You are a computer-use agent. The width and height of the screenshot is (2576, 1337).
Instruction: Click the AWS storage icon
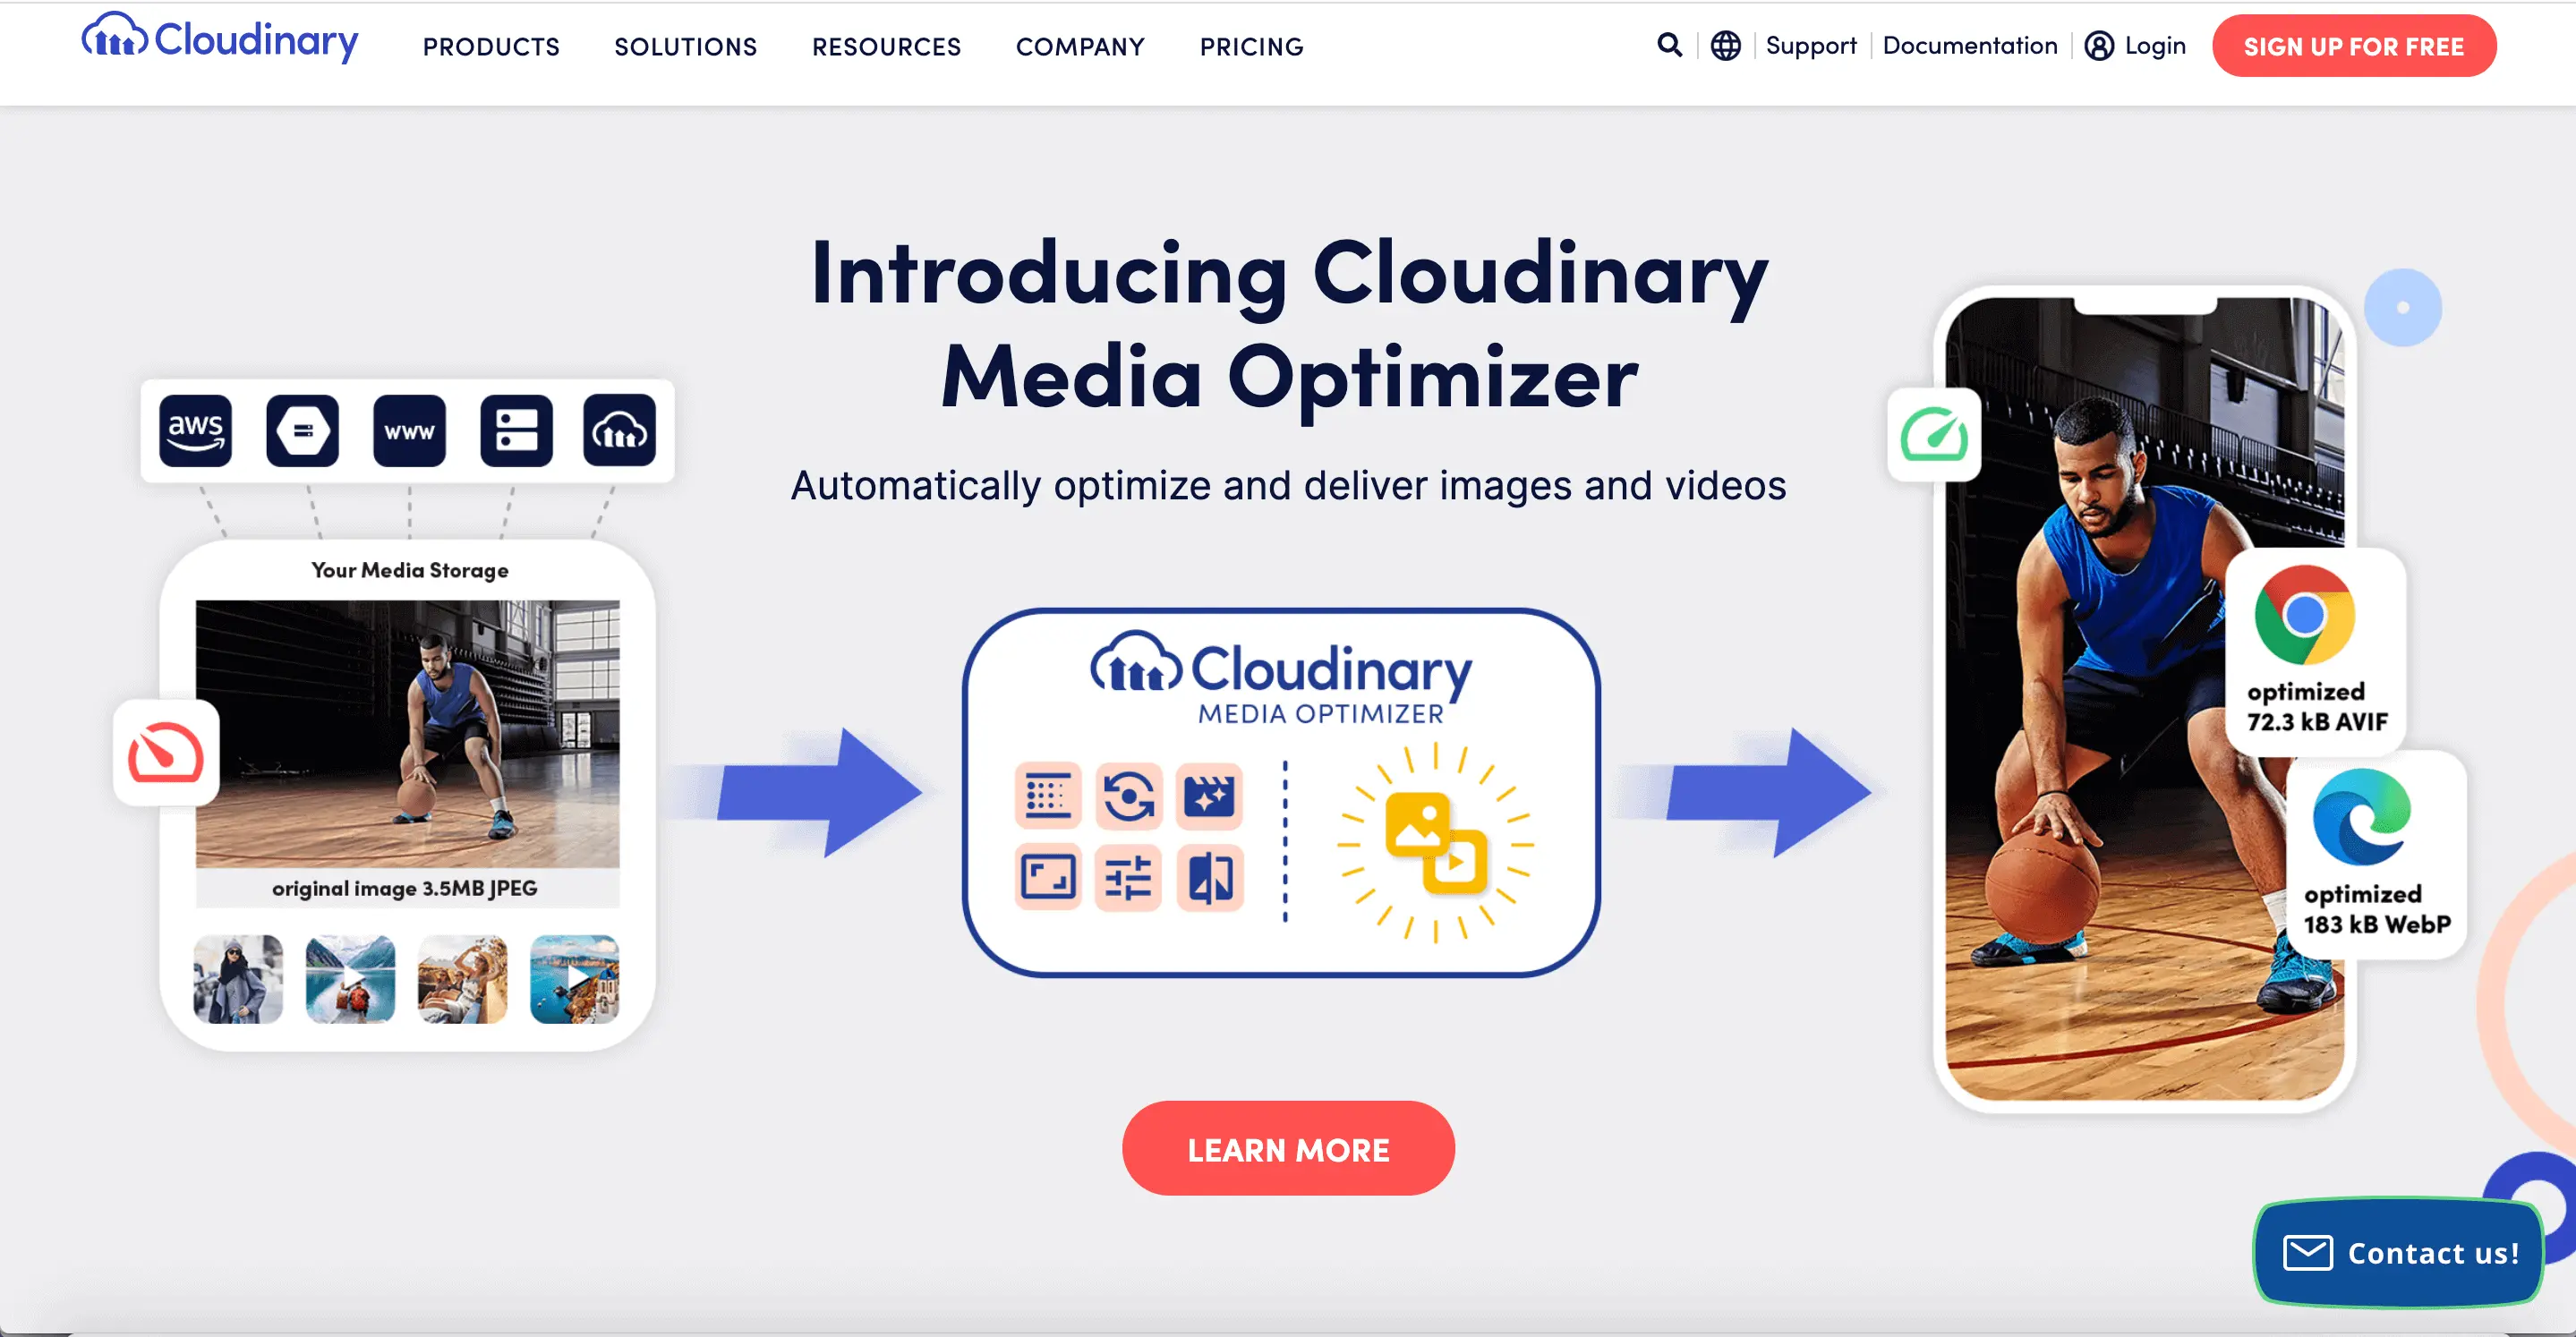[x=194, y=431]
